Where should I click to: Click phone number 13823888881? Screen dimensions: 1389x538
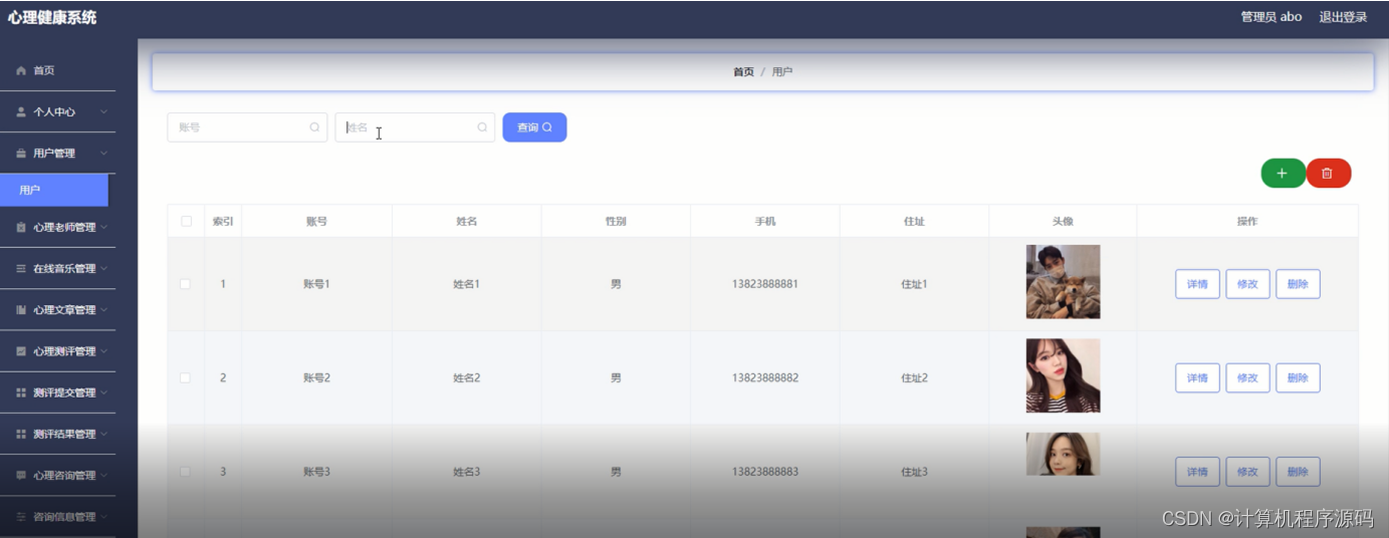765,284
